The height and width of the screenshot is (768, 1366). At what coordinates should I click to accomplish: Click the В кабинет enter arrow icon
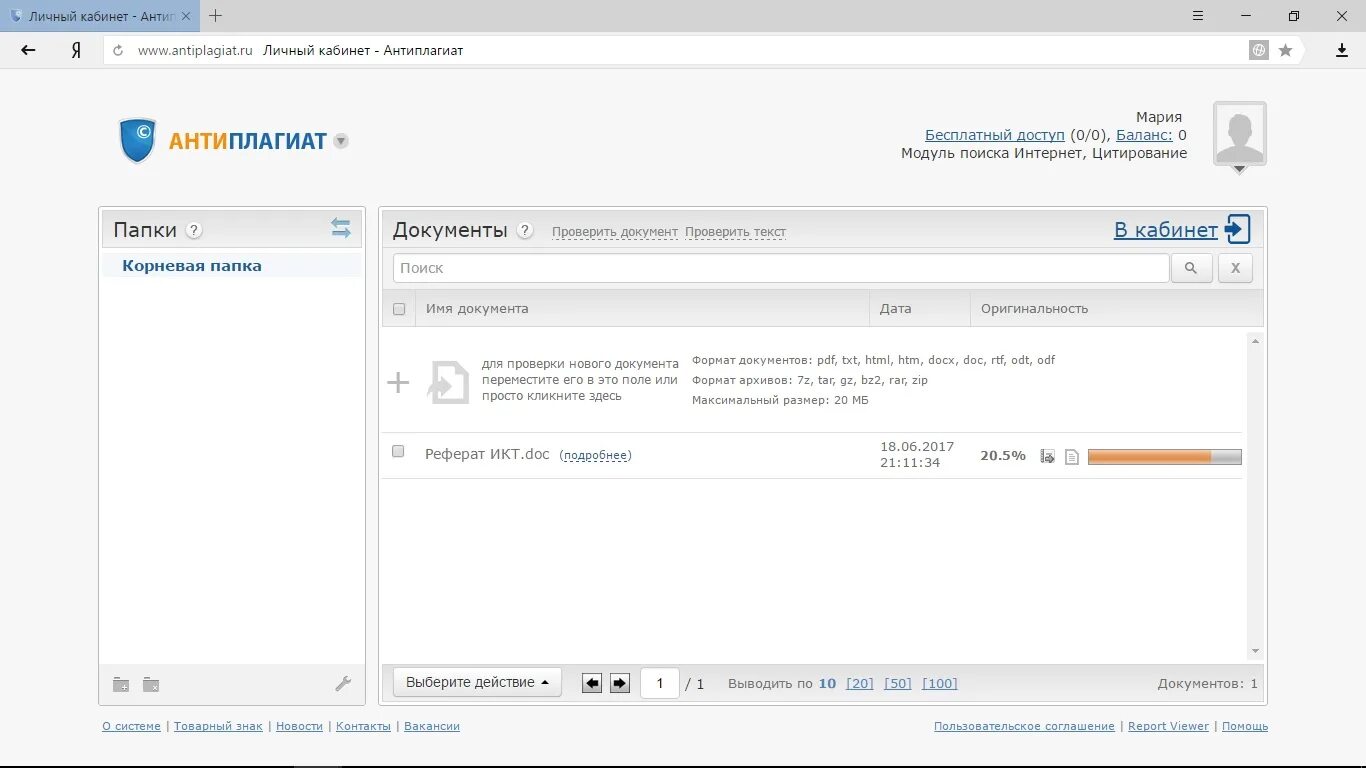coord(1238,229)
